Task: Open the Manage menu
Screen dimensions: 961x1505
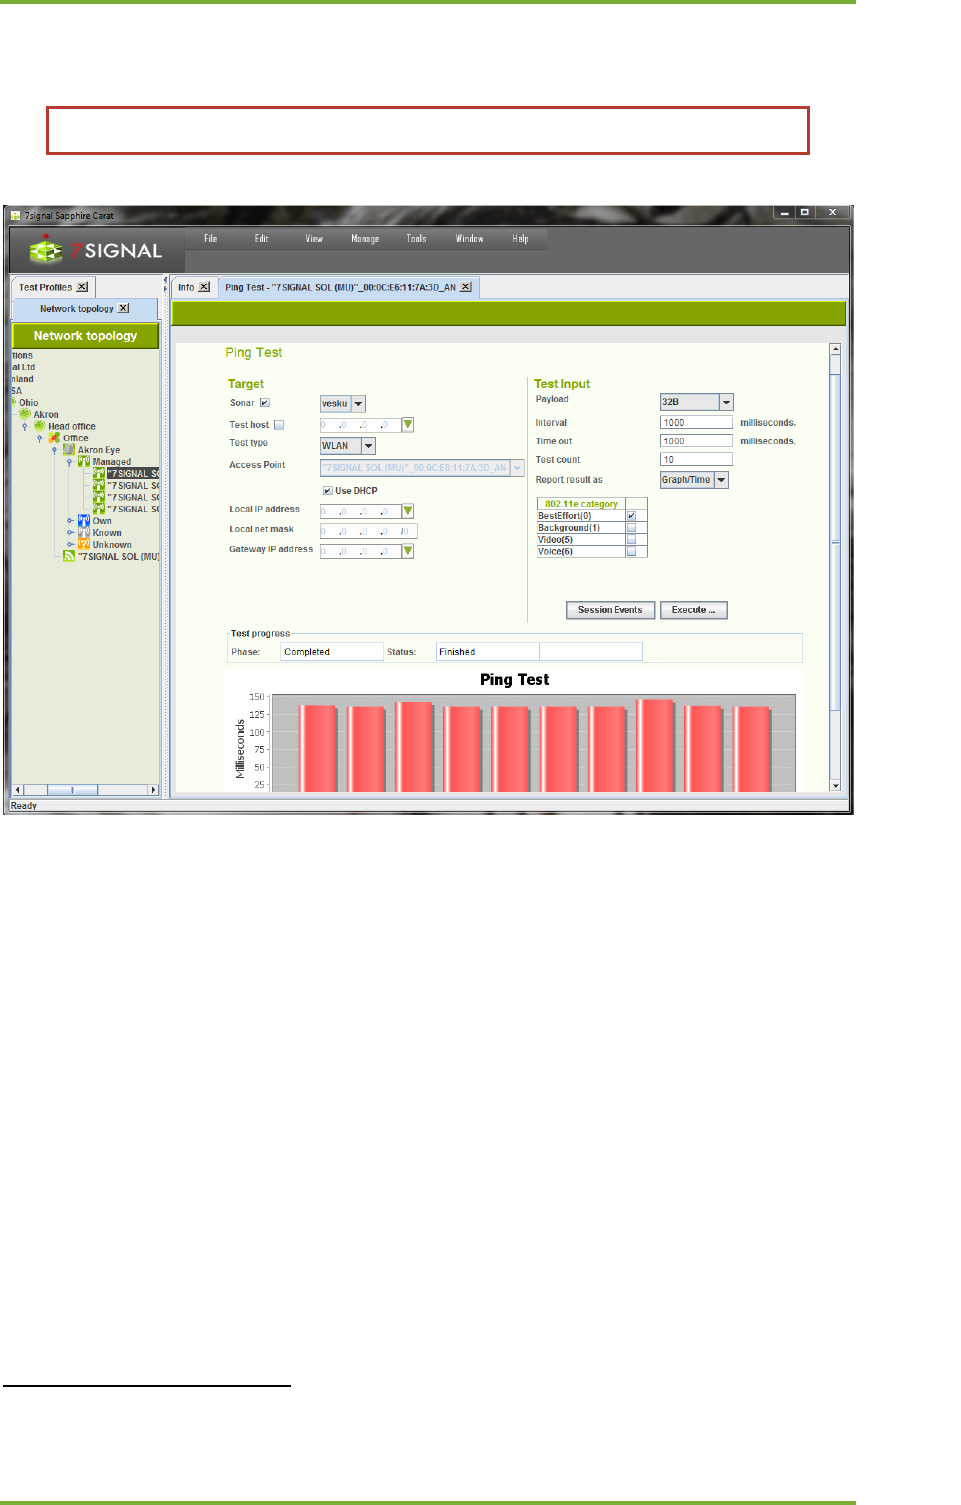Action: (x=365, y=239)
